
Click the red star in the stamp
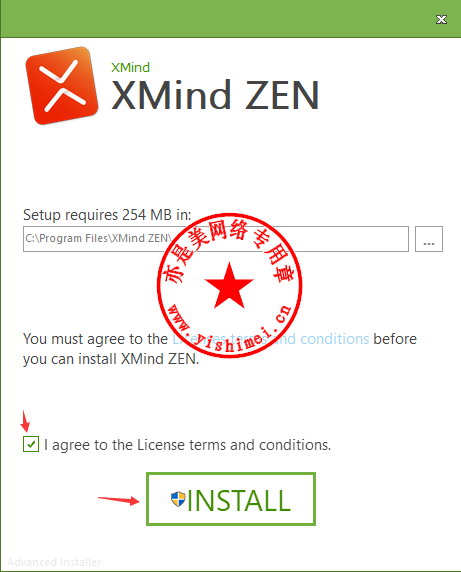229,286
